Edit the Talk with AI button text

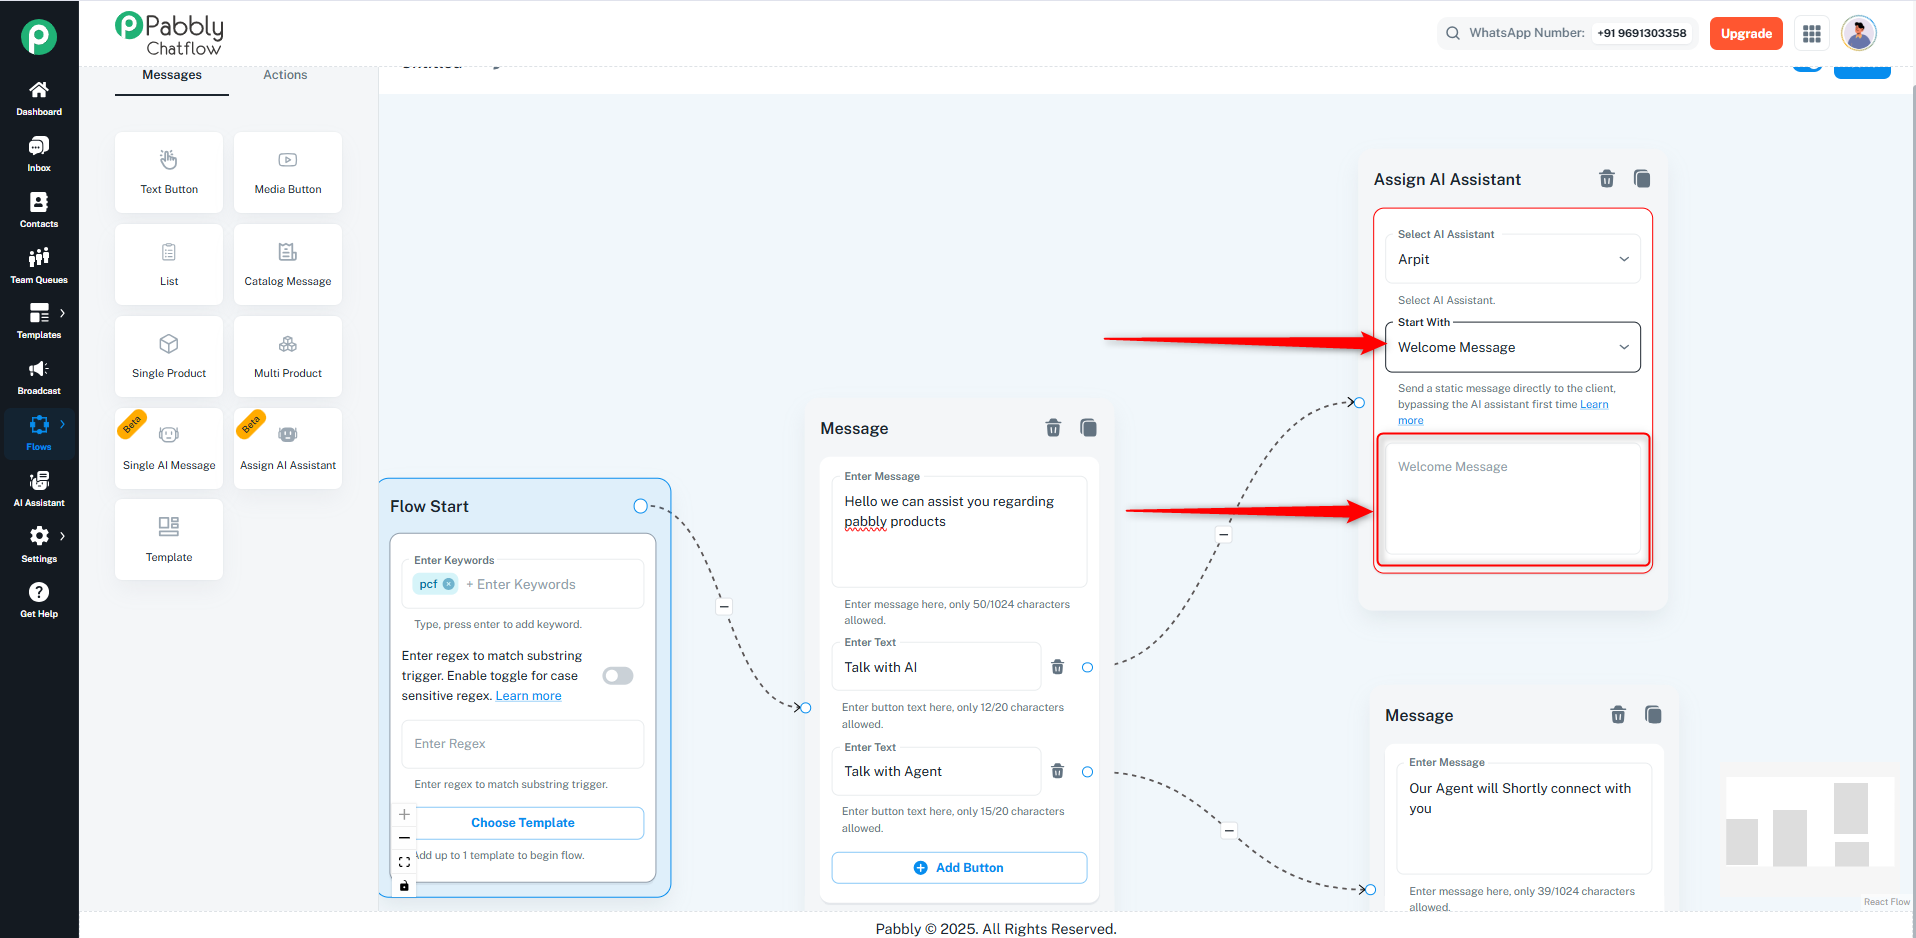click(x=936, y=667)
